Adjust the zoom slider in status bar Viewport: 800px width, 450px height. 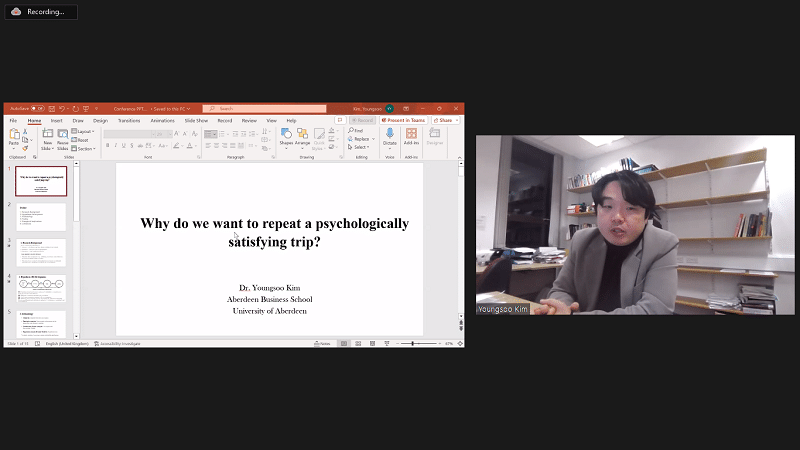pos(413,343)
